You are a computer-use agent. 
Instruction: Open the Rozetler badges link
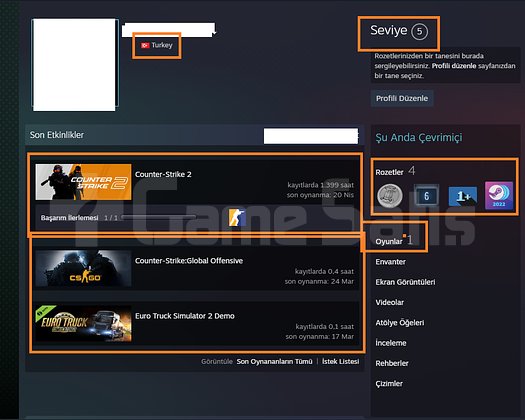pyautogui.click(x=389, y=172)
